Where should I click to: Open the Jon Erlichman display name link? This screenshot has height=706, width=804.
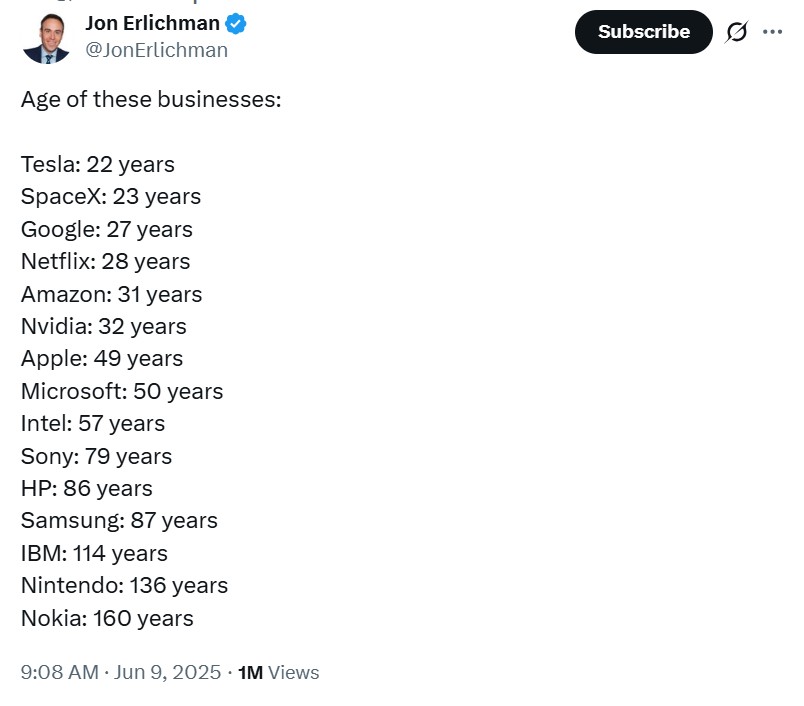click(152, 24)
